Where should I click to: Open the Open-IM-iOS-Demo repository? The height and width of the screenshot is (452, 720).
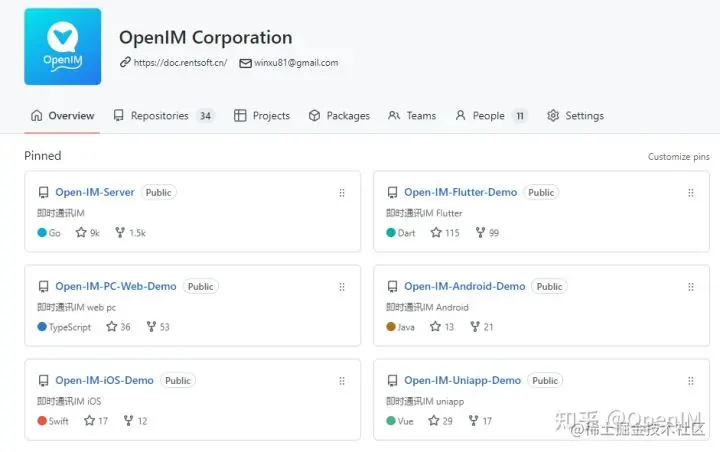tap(104, 380)
